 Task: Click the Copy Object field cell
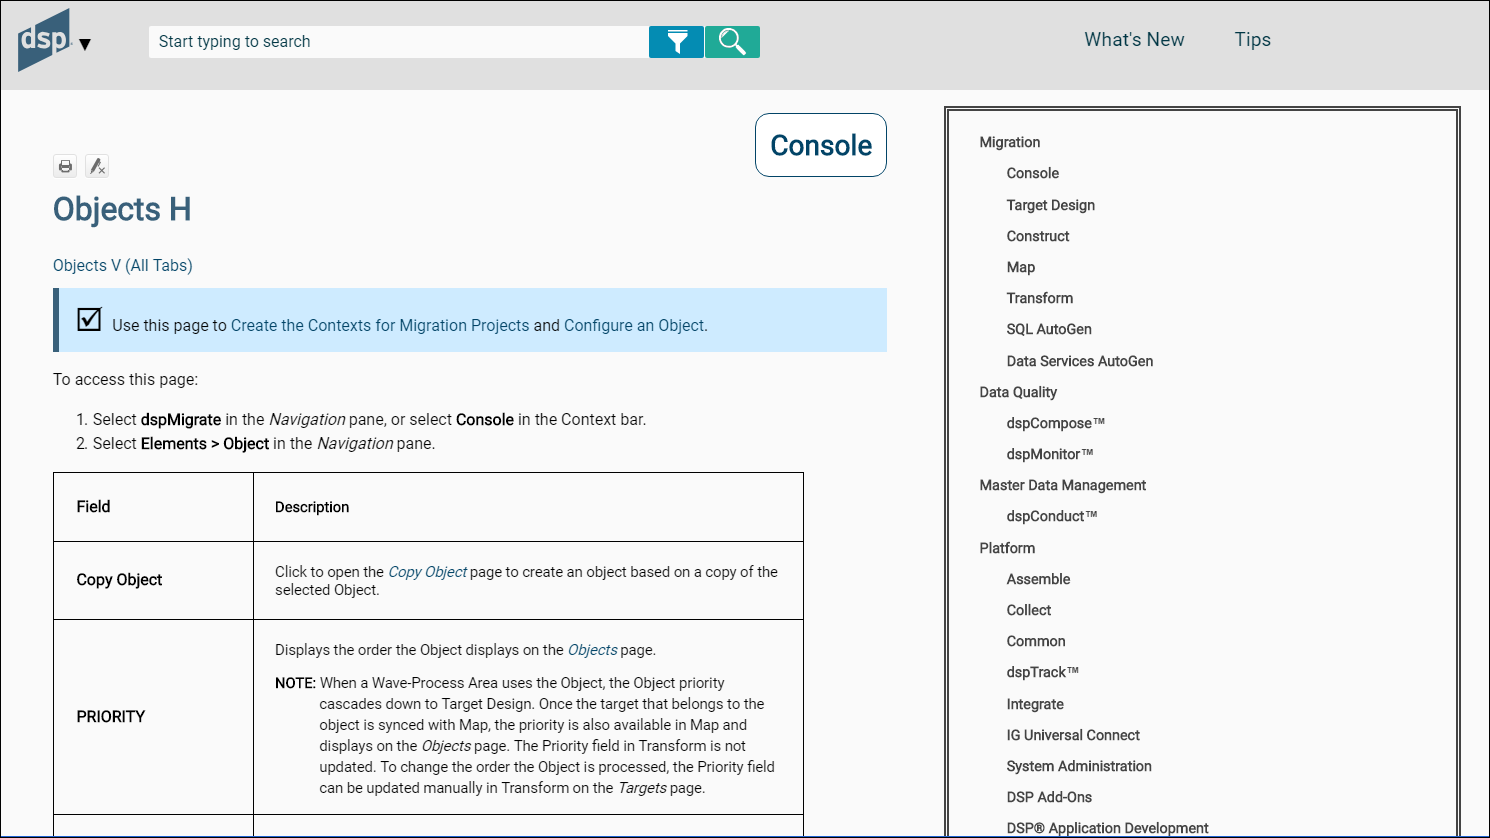153,580
